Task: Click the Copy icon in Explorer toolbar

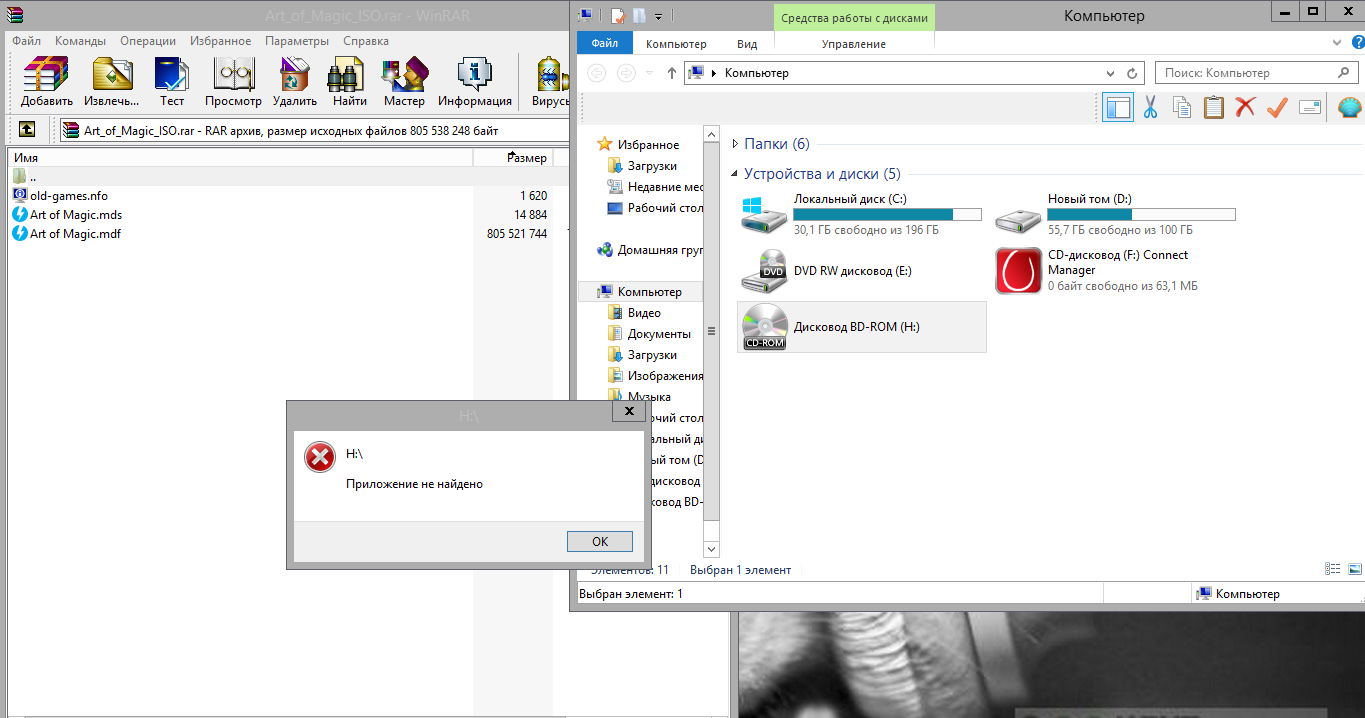Action: coord(1182,107)
